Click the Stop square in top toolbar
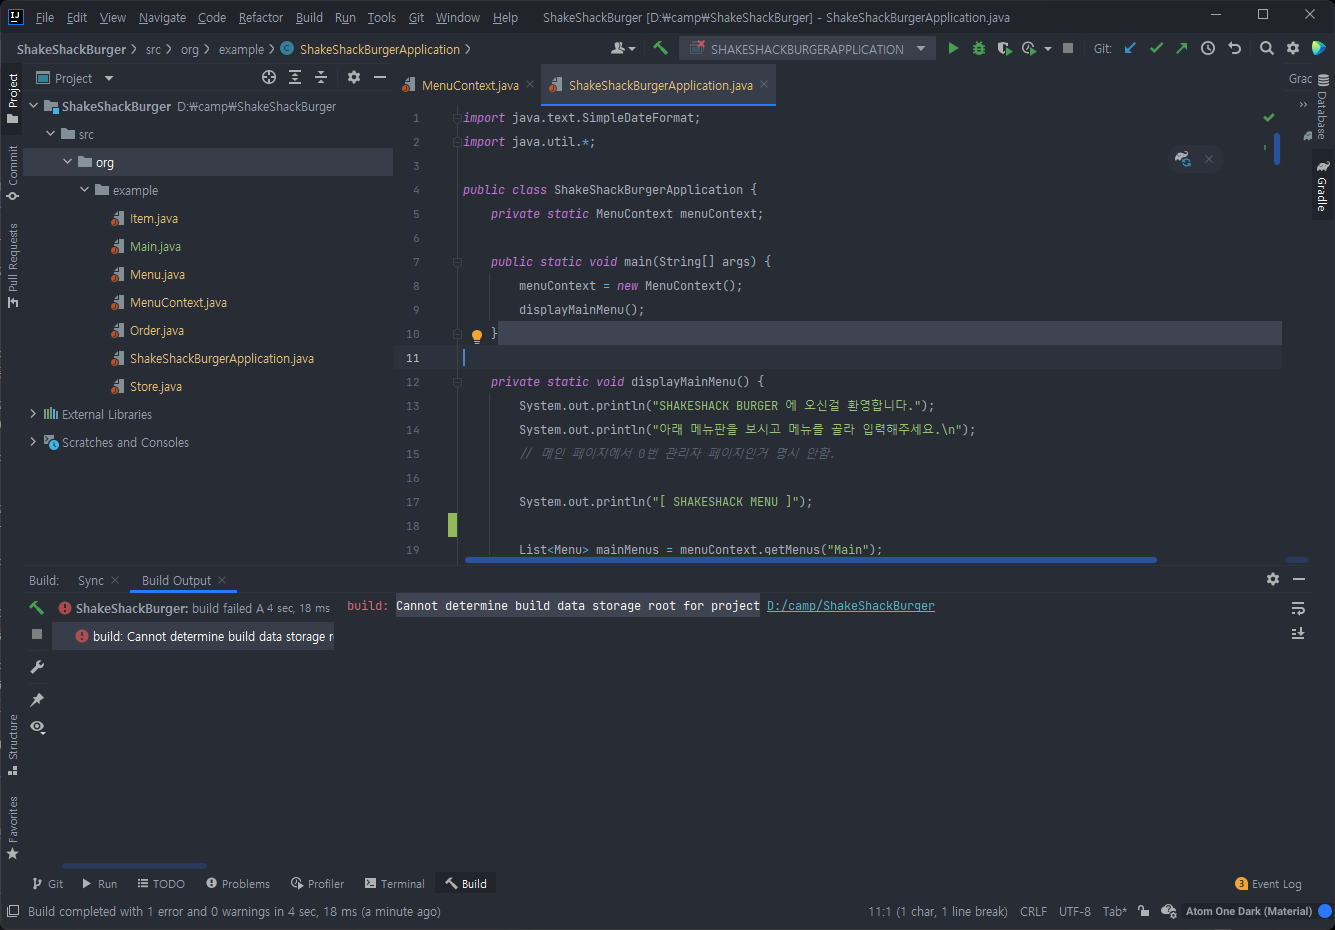This screenshot has height=930, width=1335. coord(1068,48)
